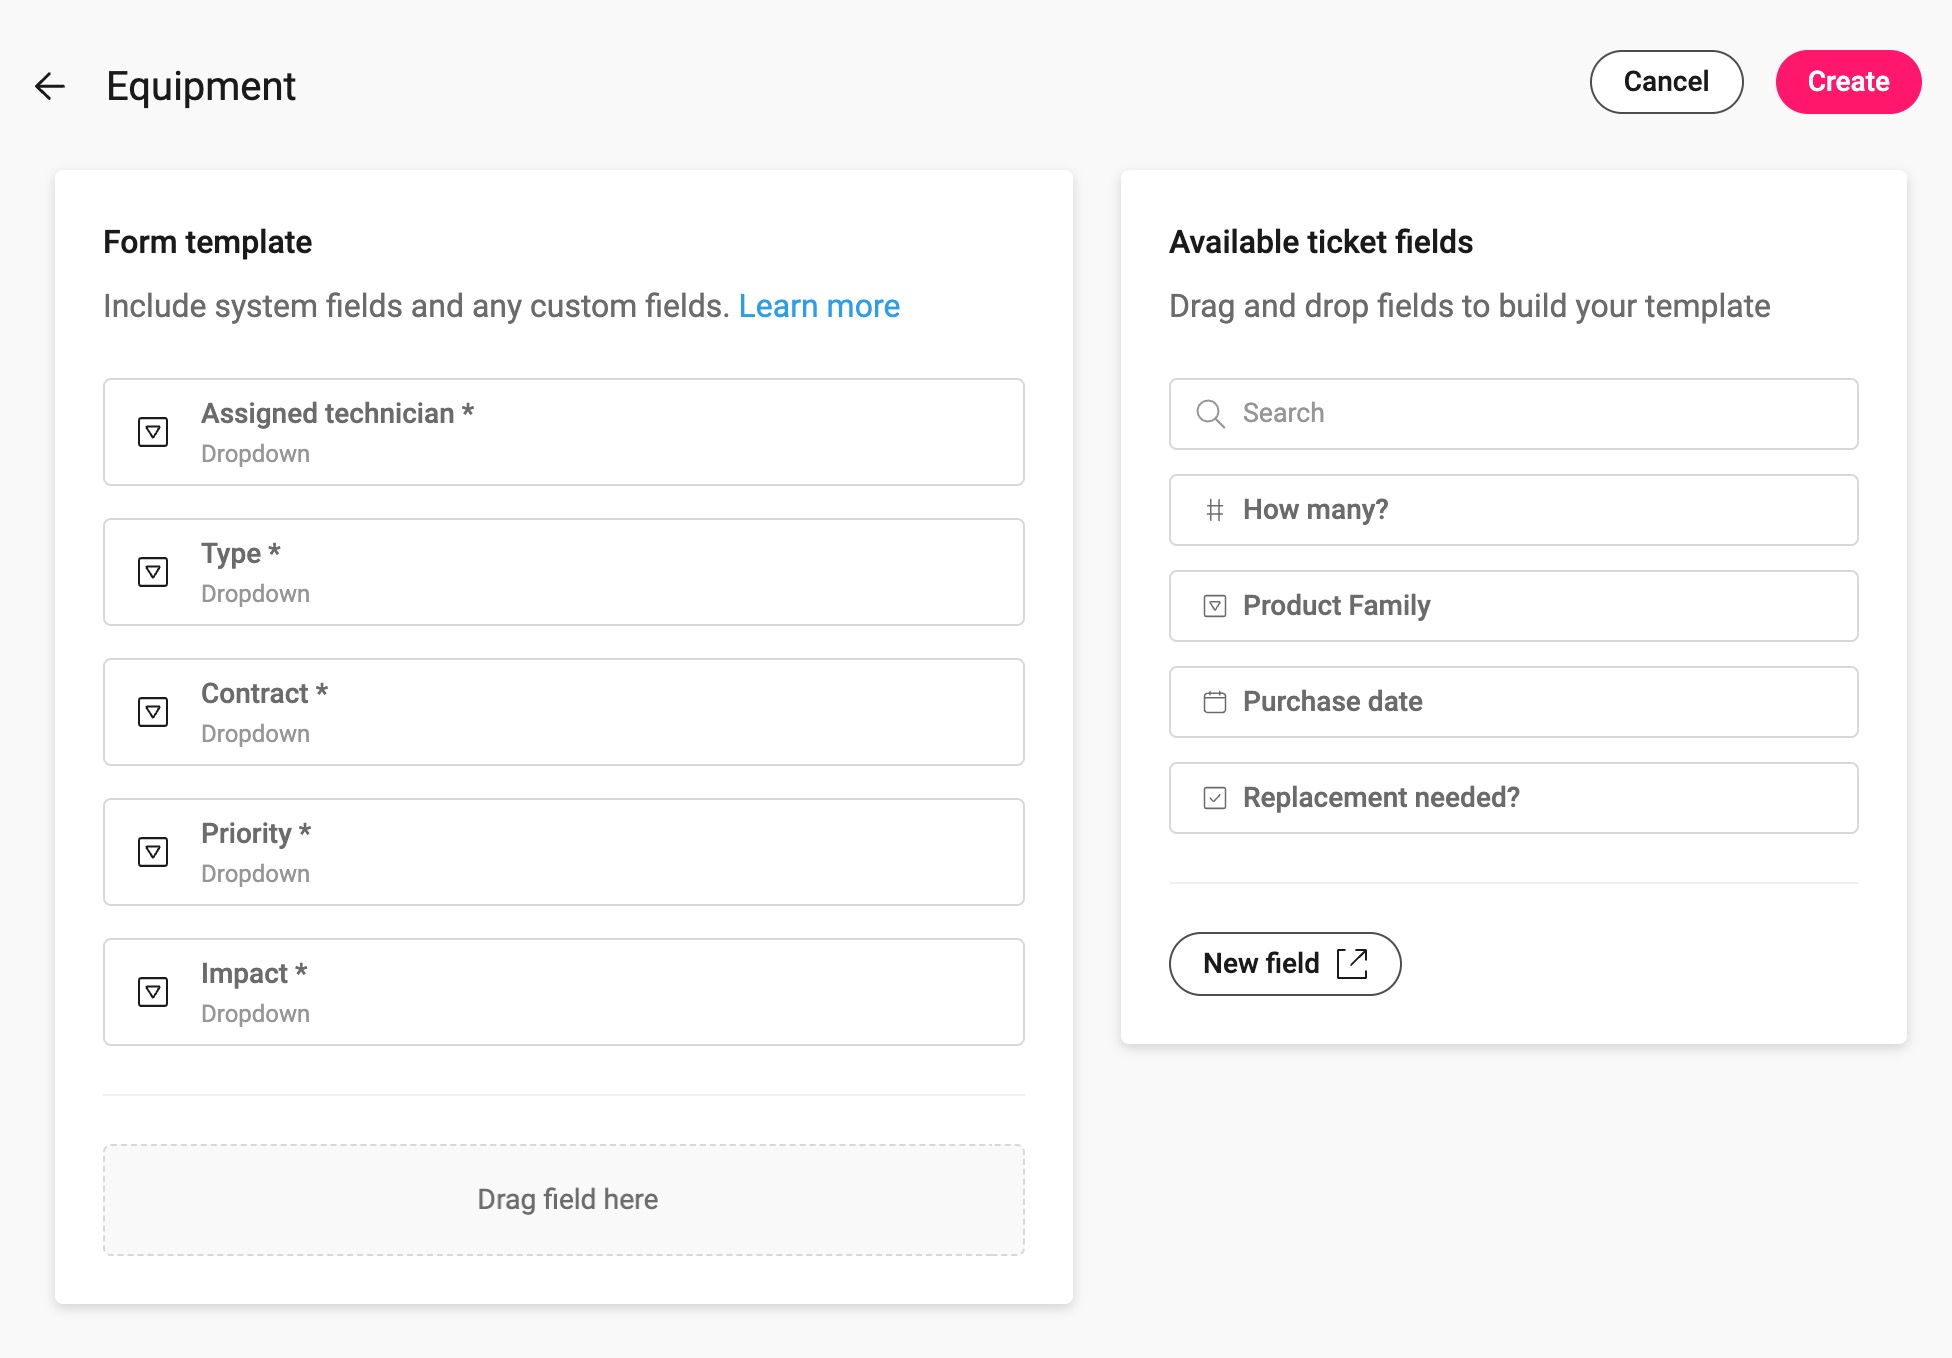Viewport: 1952px width, 1358px height.
Task: Select the Assigned technician field card
Action: [564, 432]
